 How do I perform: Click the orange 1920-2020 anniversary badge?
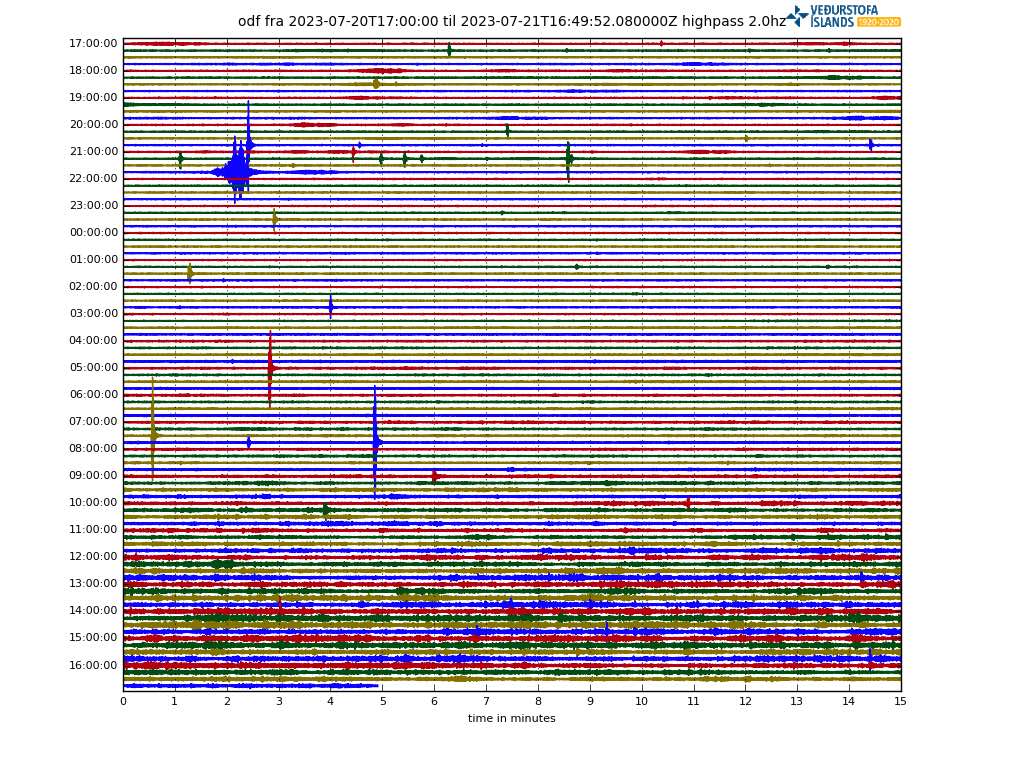pos(879,22)
